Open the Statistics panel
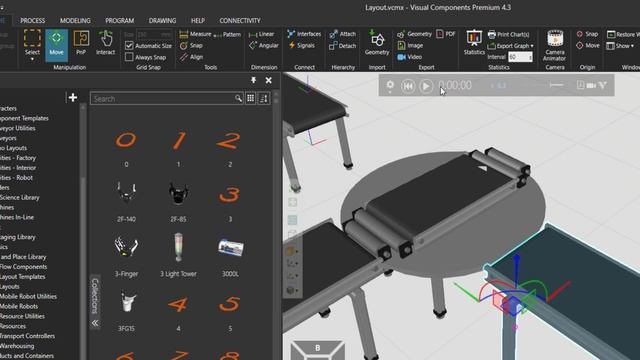Viewport: 640px width, 360px height. [474, 42]
